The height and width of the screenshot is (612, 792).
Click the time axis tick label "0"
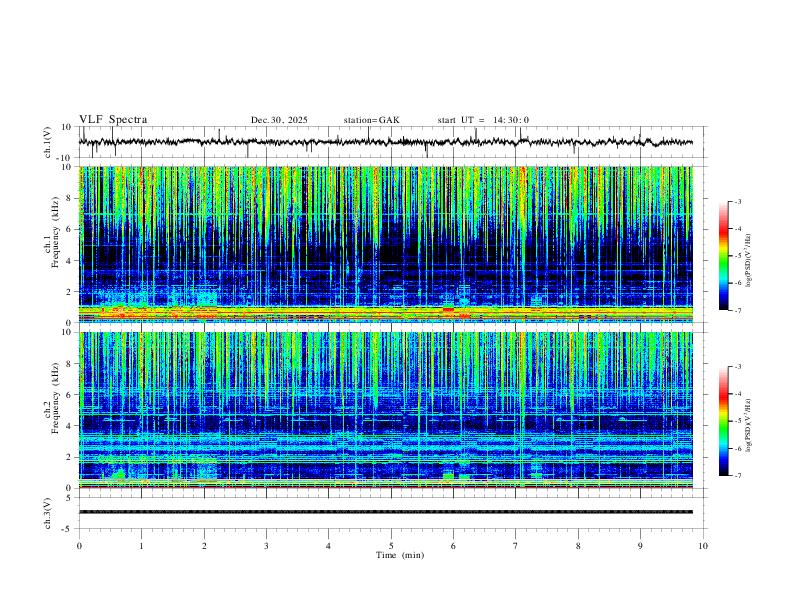point(79,546)
